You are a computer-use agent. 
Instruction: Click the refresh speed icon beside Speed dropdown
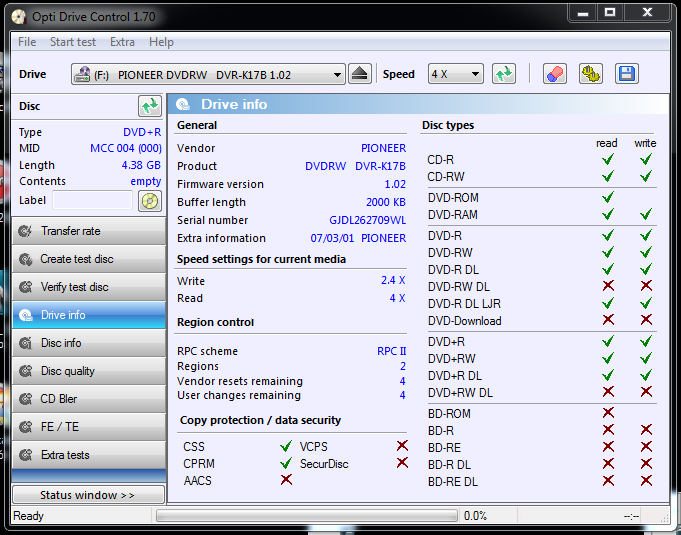[x=504, y=74]
